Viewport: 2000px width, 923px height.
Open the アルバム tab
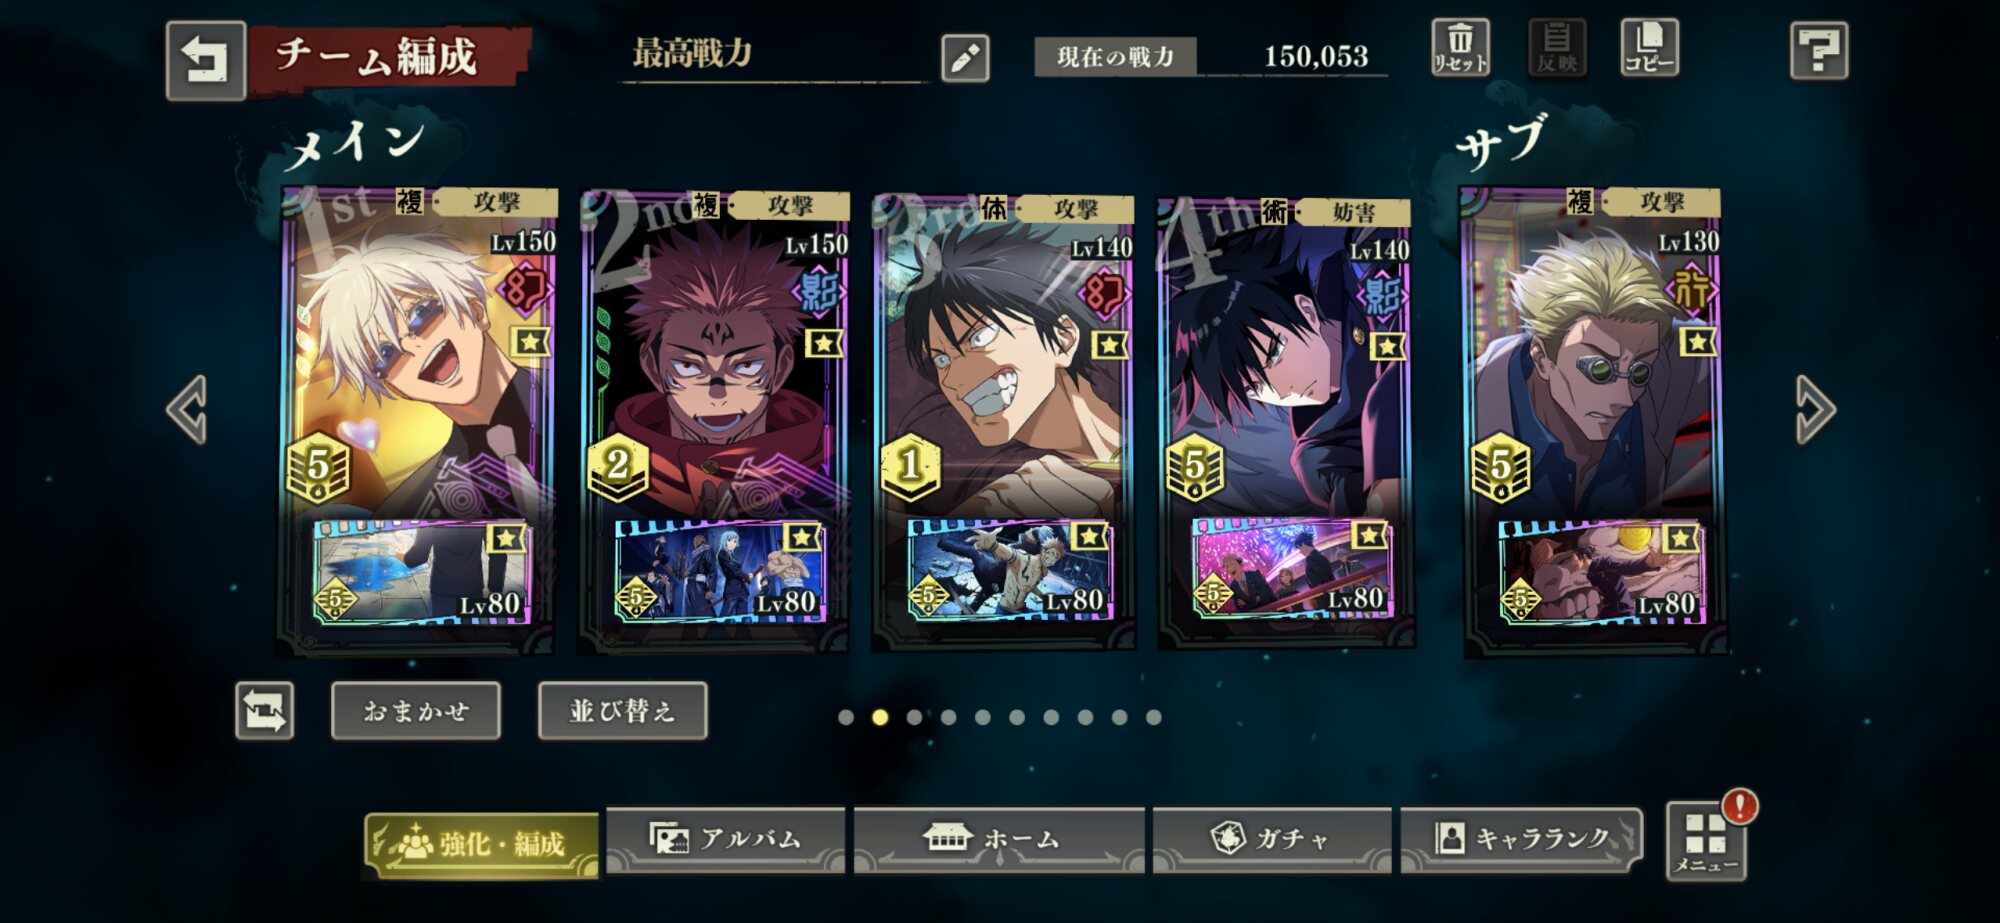726,840
